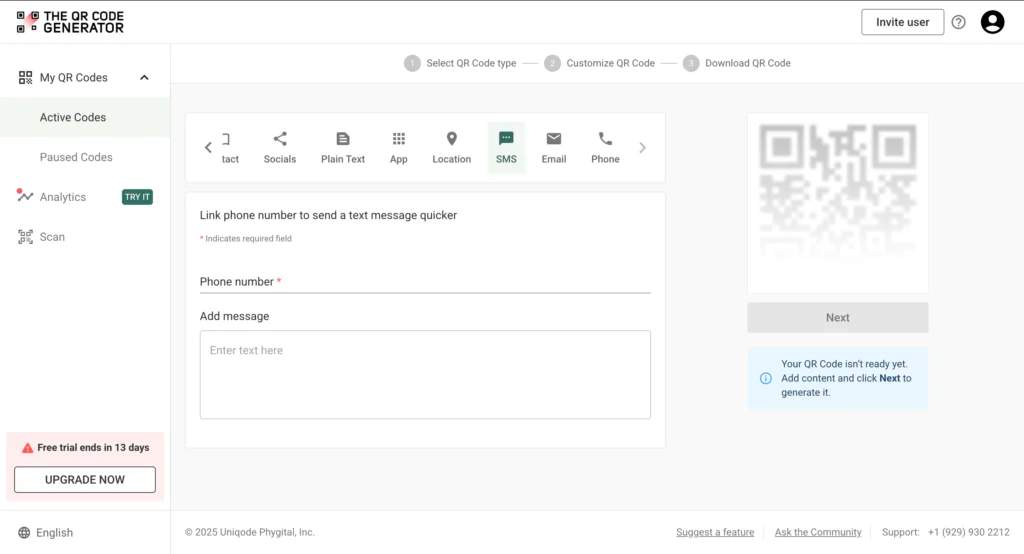
Task: Select the Phone handset icon
Action: point(605,138)
